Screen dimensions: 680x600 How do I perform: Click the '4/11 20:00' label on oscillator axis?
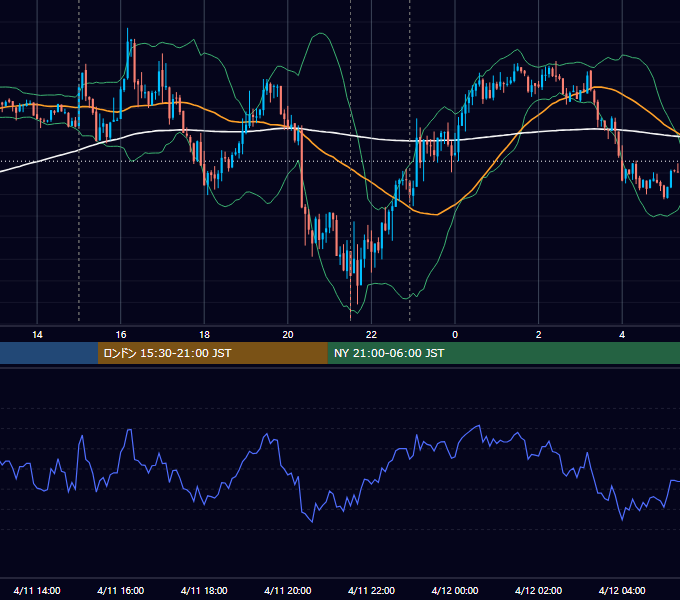coord(288,590)
